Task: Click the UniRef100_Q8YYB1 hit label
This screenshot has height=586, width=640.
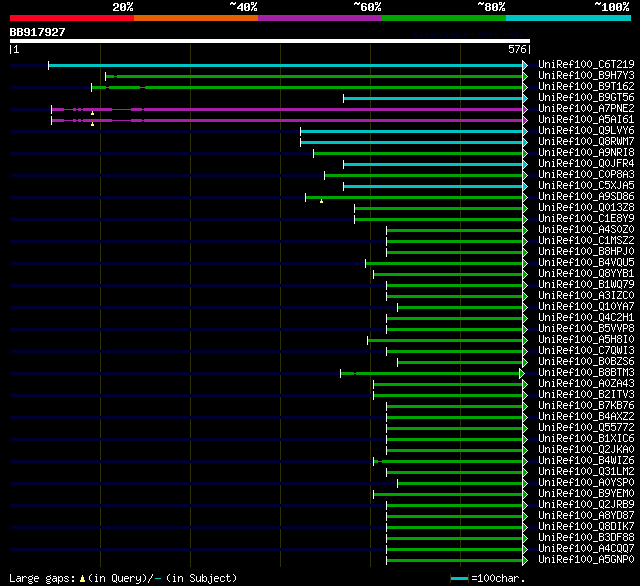Action: pyautogui.click(x=586, y=274)
